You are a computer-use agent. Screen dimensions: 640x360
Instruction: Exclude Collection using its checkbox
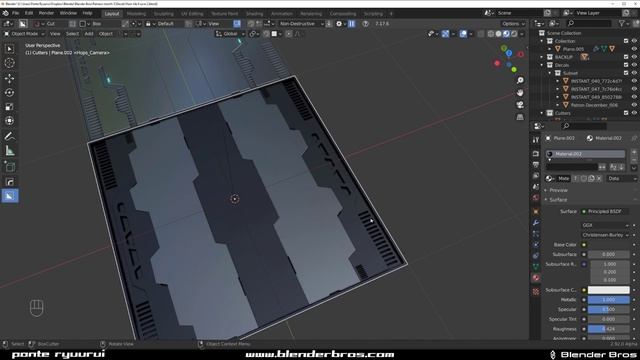tap(626, 41)
